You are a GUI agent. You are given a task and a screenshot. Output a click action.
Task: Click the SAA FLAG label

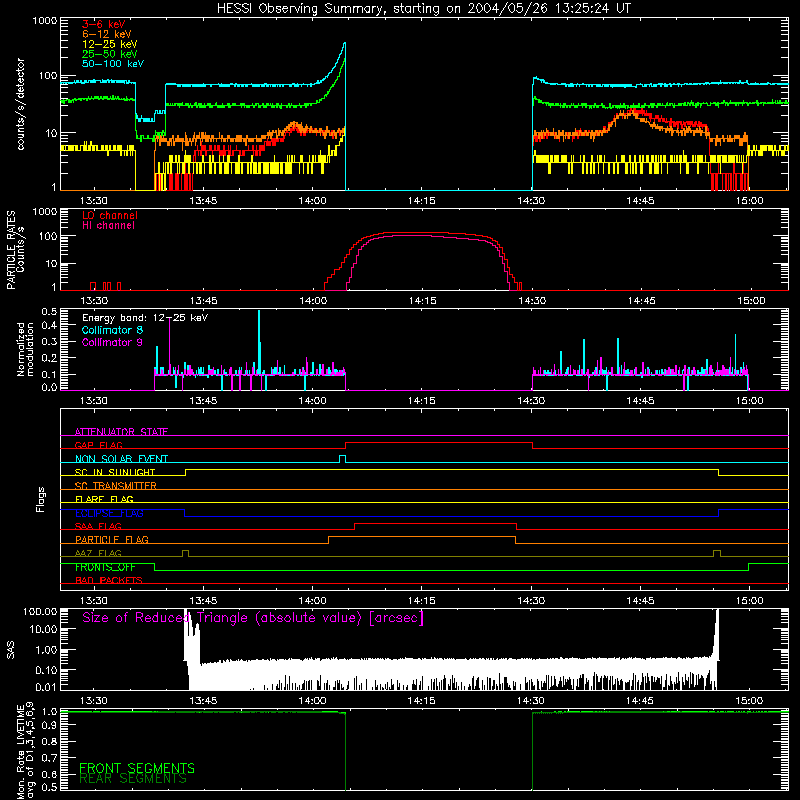[x=98, y=526]
